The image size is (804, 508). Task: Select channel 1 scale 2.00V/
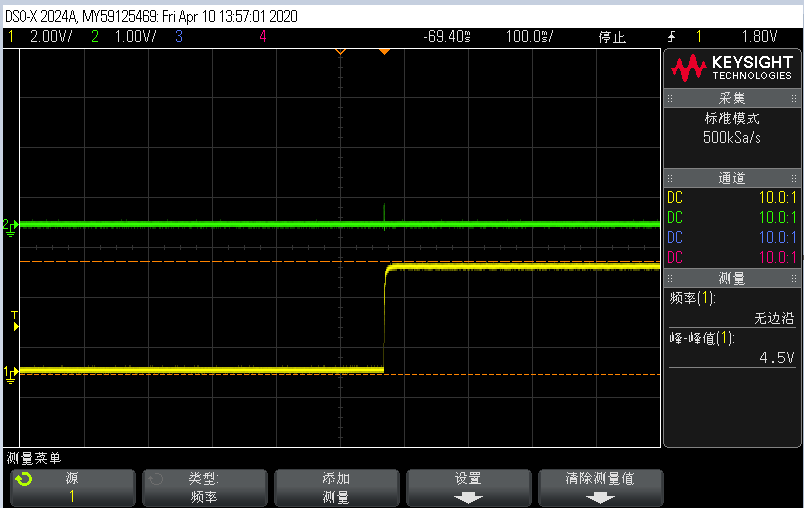pos(51,37)
